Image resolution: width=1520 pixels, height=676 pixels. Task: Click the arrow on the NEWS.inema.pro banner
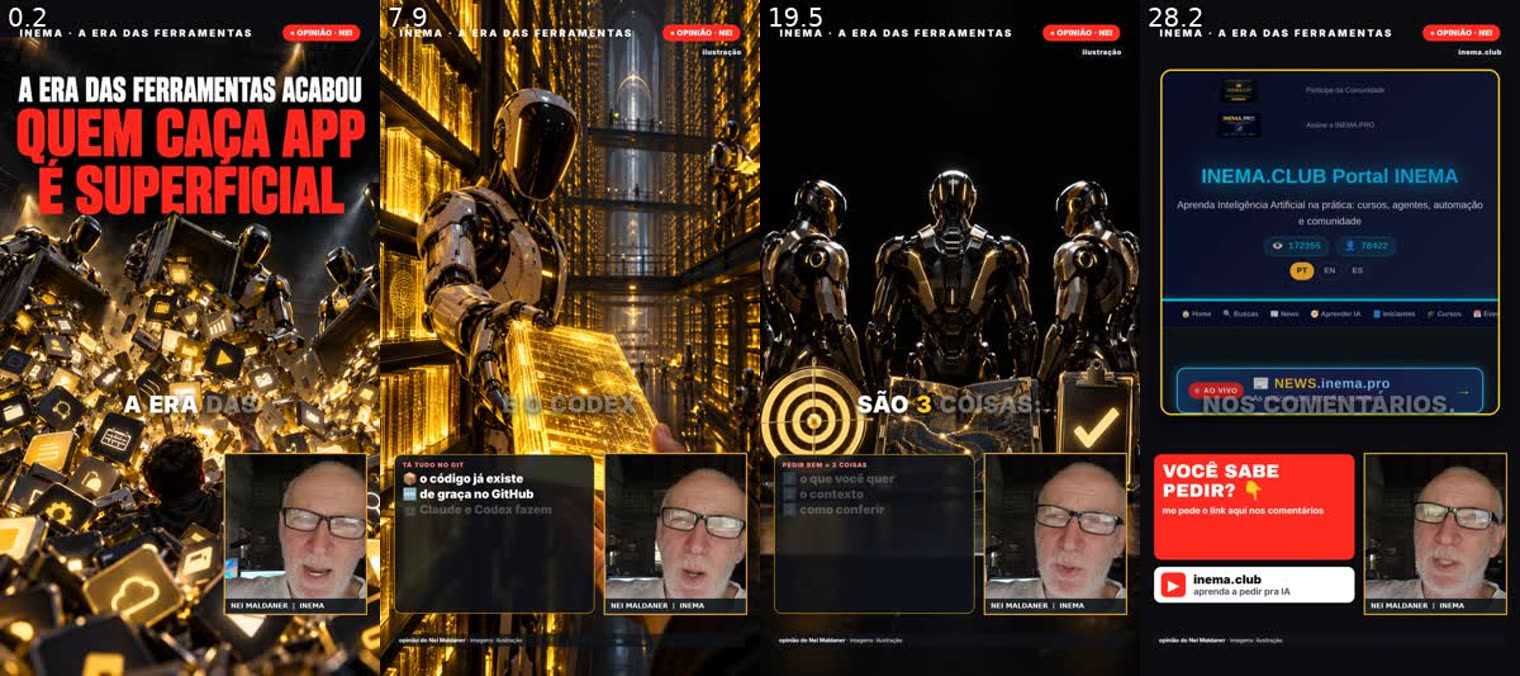pos(1464,392)
